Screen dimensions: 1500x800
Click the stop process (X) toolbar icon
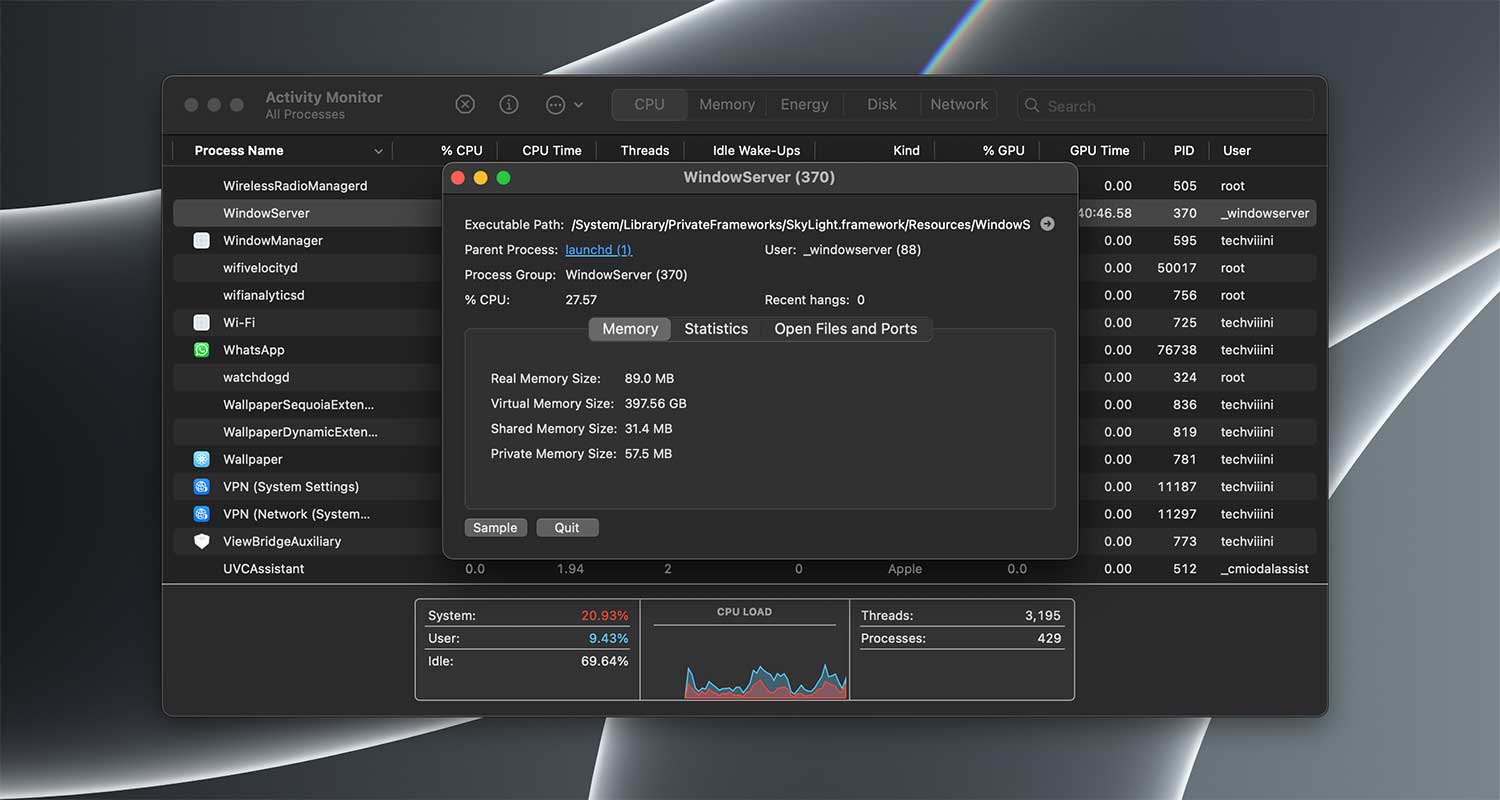464,104
